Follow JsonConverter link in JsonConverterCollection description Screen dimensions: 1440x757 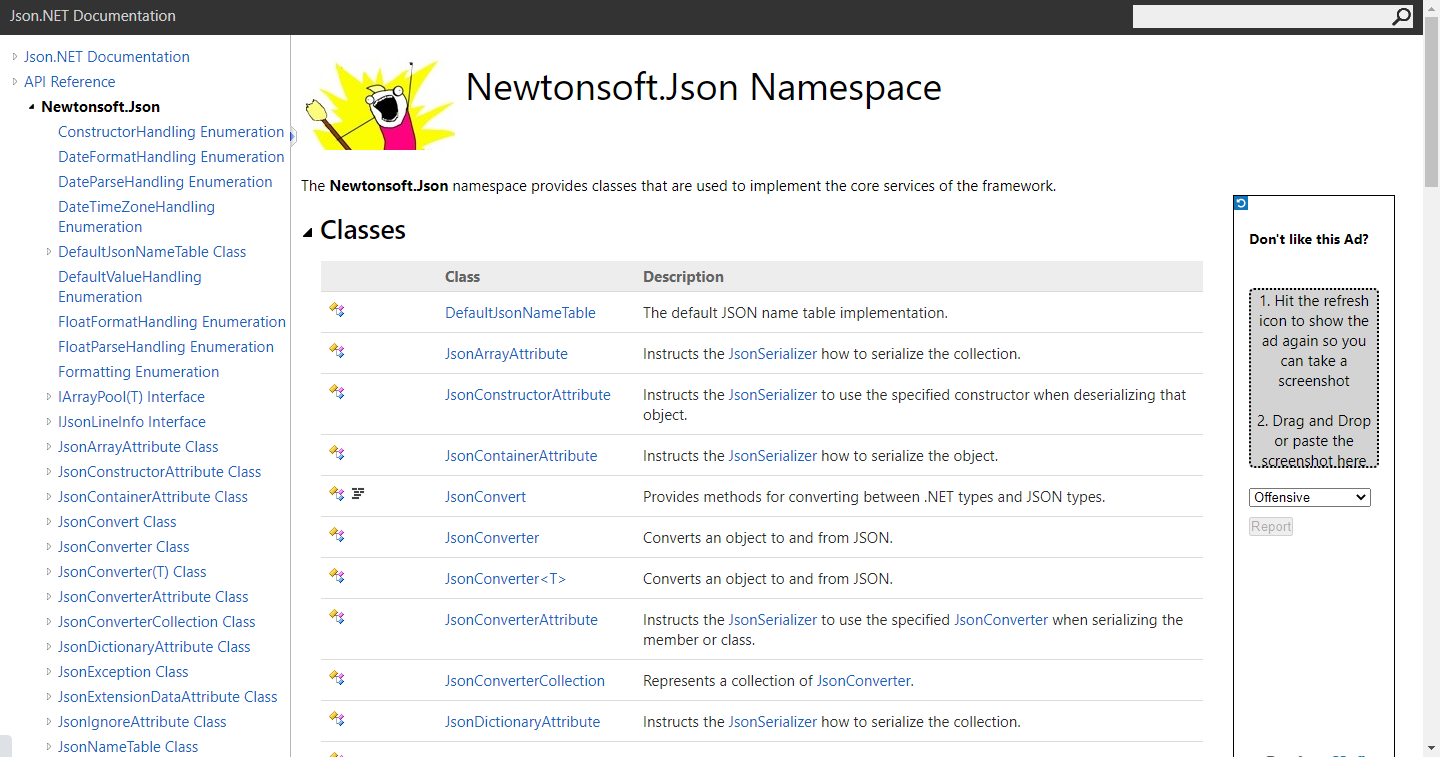[x=864, y=681]
